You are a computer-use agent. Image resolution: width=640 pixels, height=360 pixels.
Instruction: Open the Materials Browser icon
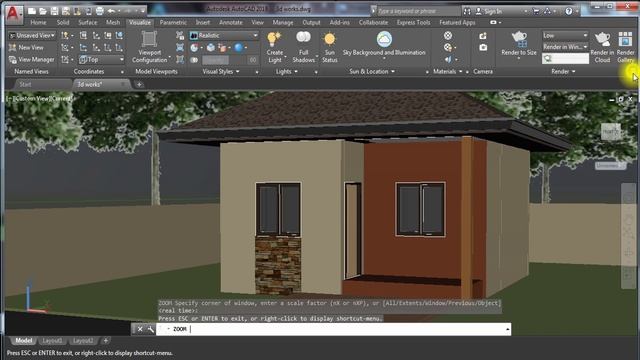click(x=448, y=36)
